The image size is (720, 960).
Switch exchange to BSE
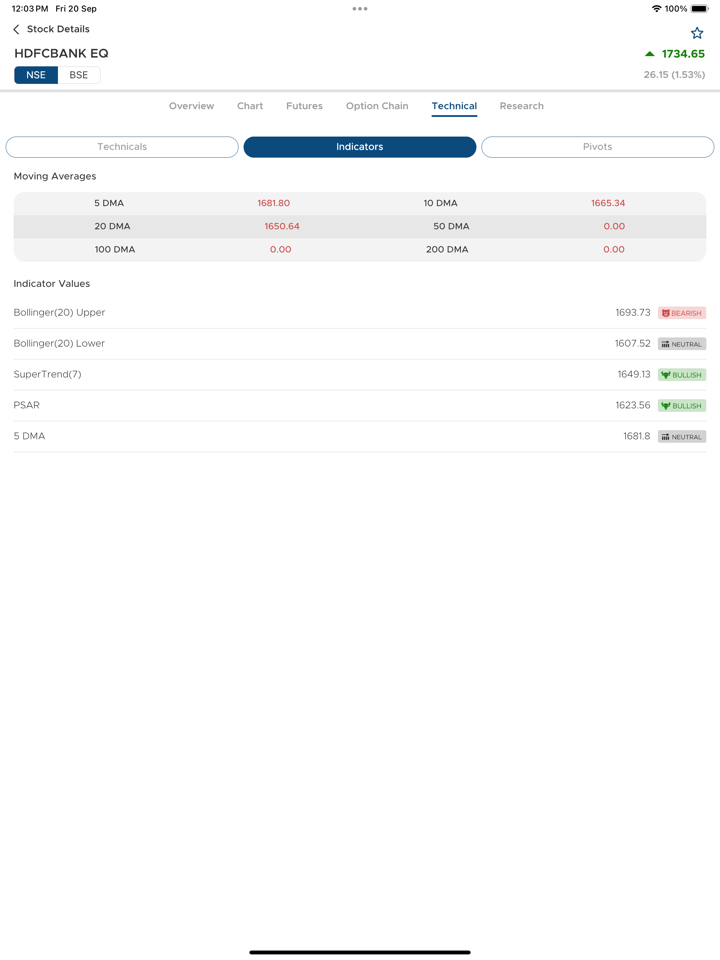point(79,75)
